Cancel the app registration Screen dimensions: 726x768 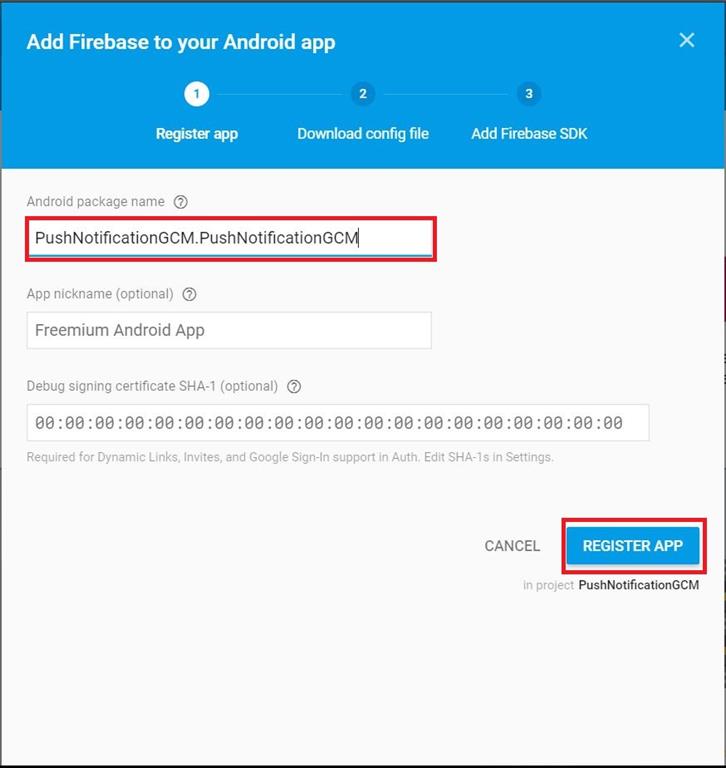pos(512,546)
